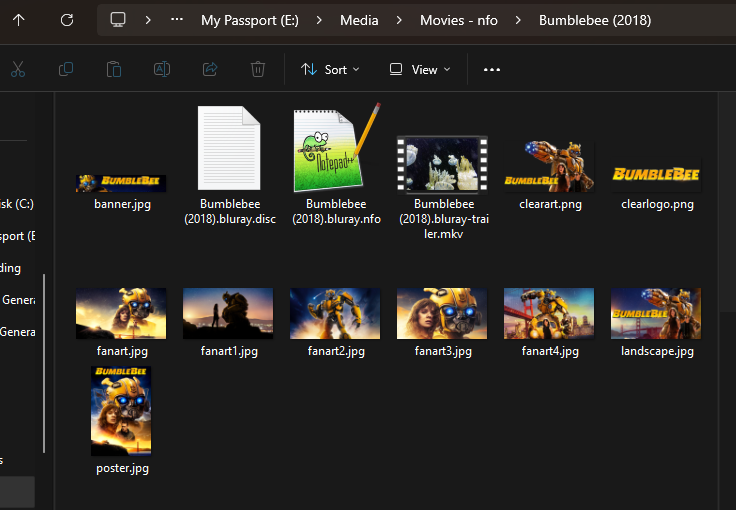Click the Copy icon in toolbar
The width and height of the screenshot is (736, 510).
[66, 69]
